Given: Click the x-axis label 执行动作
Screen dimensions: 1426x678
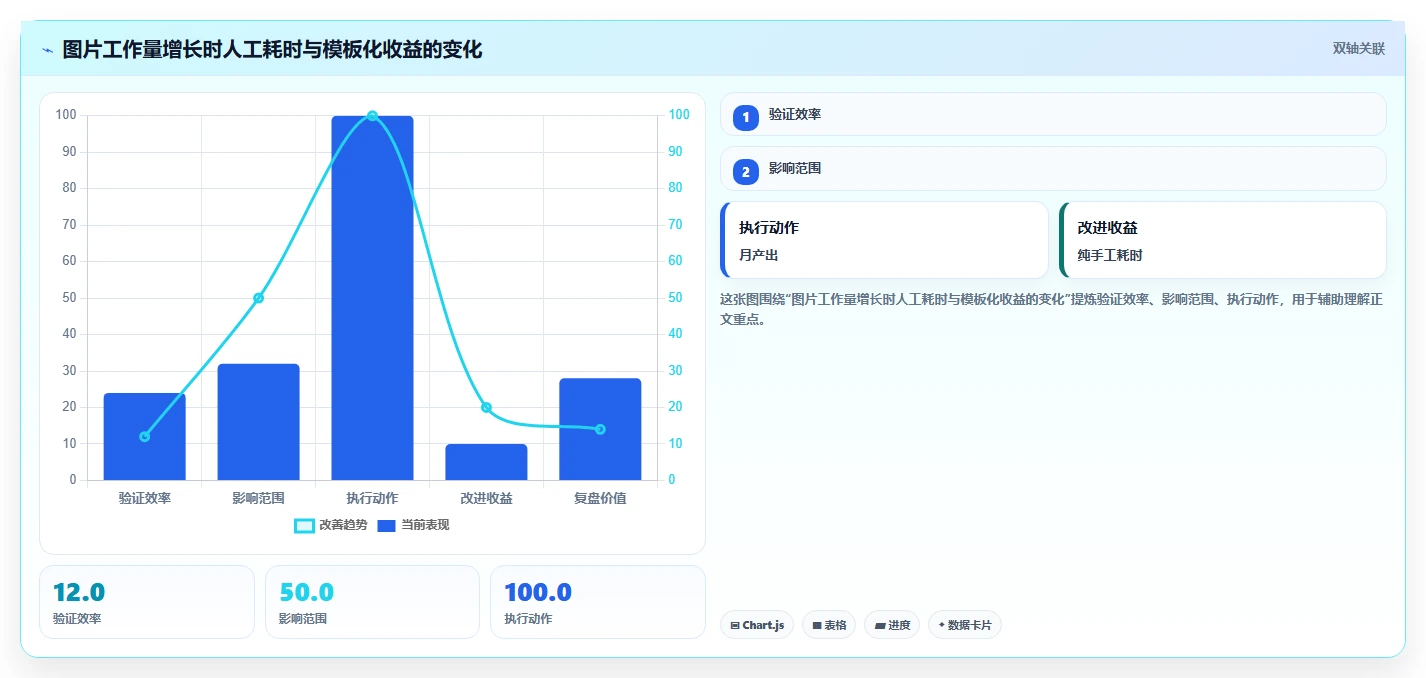Looking at the screenshot, I should pos(372,498).
